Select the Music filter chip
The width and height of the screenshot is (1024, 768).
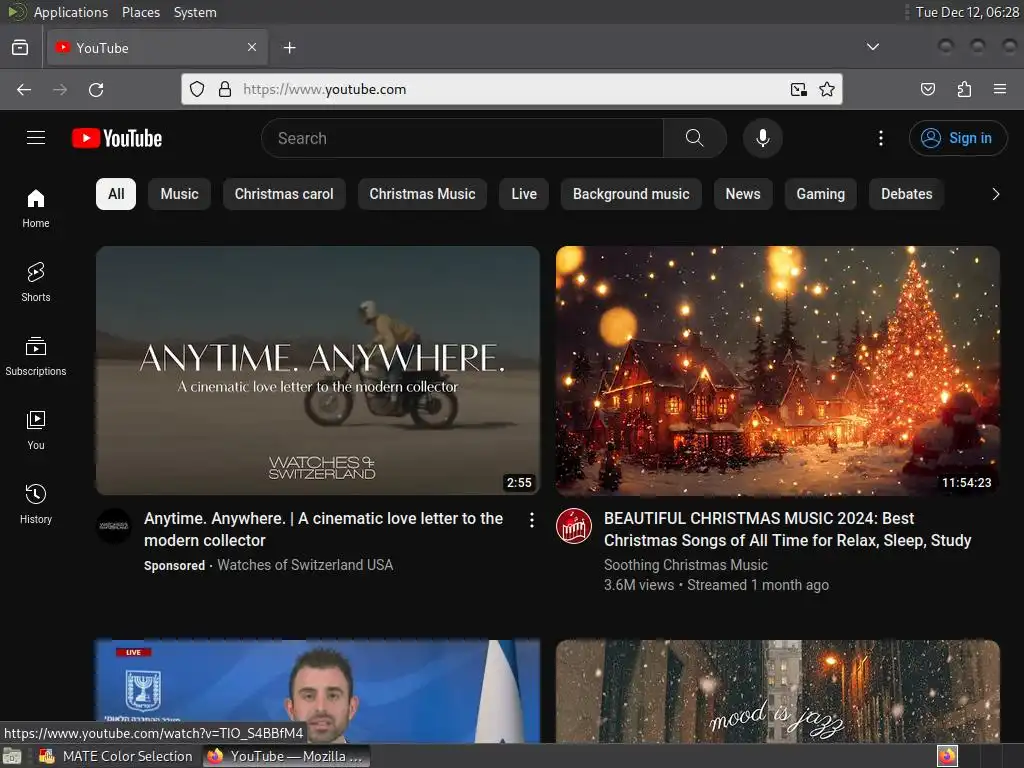(x=180, y=194)
